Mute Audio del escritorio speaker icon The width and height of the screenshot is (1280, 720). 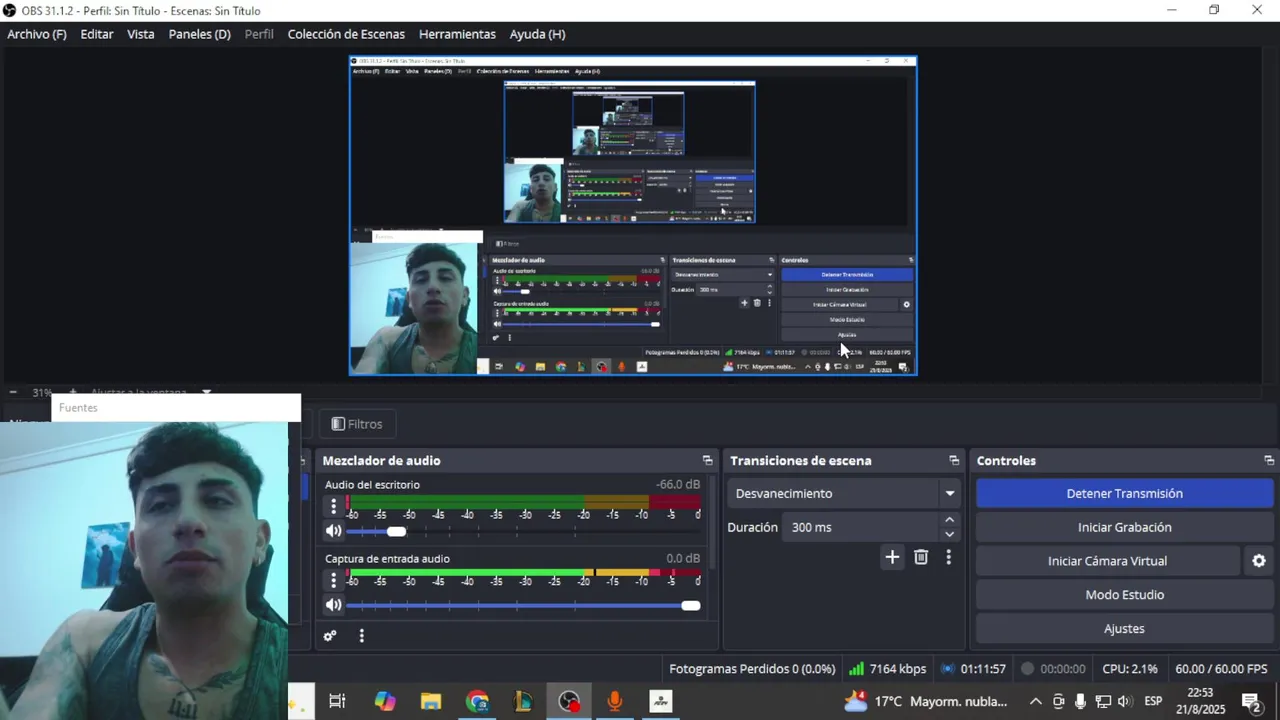tap(334, 531)
